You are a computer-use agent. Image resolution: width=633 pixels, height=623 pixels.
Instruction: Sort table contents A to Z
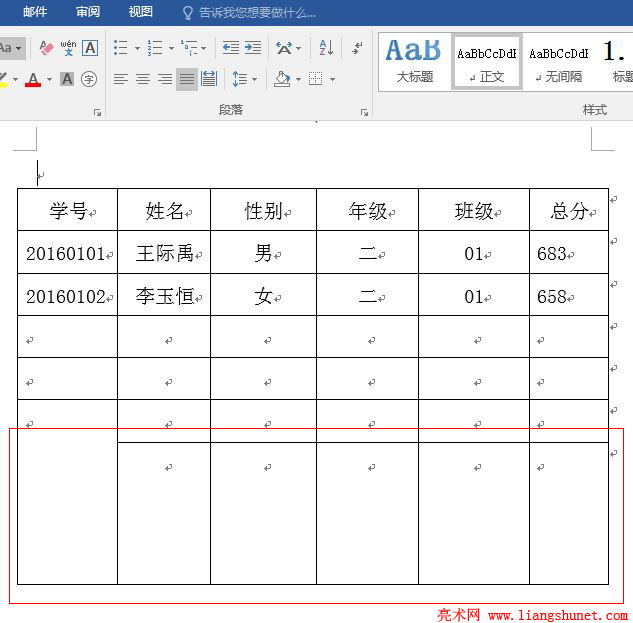[x=326, y=48]
